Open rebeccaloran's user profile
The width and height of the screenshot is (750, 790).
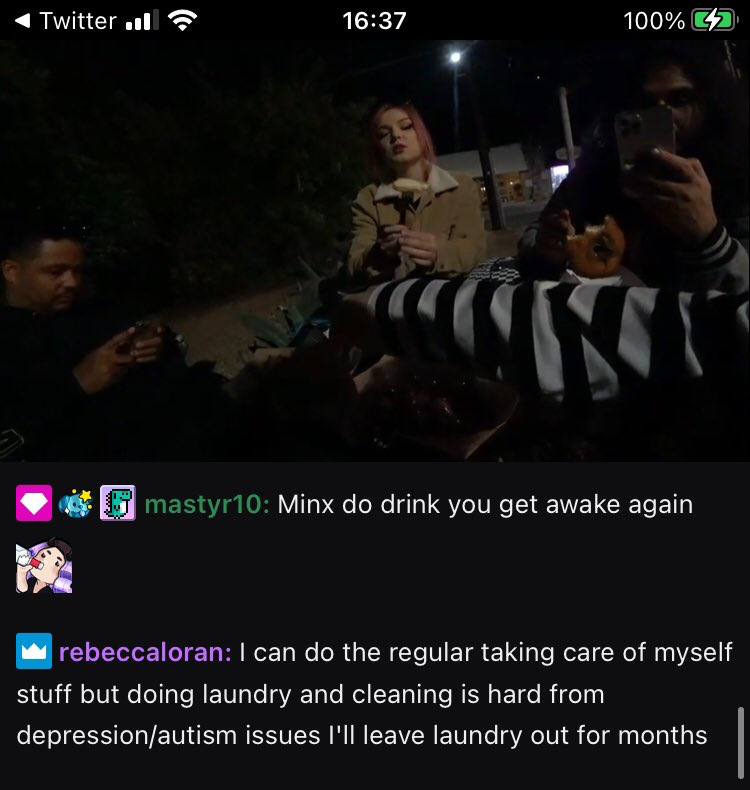(x=145, y=652)
